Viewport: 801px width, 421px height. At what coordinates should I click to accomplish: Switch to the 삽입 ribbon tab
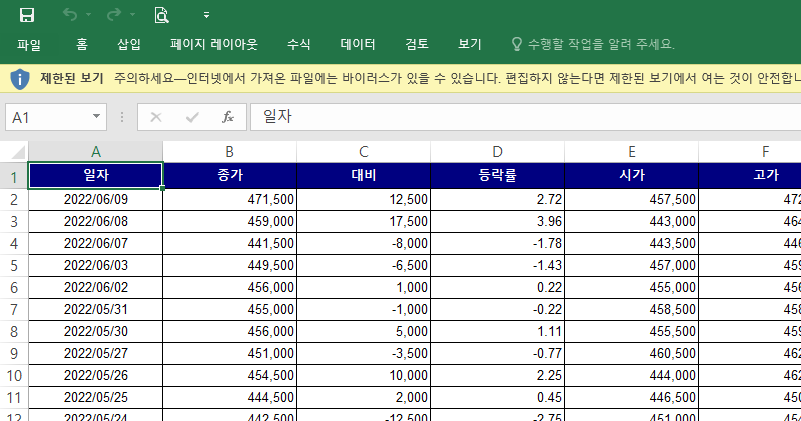tap(129, 44)
